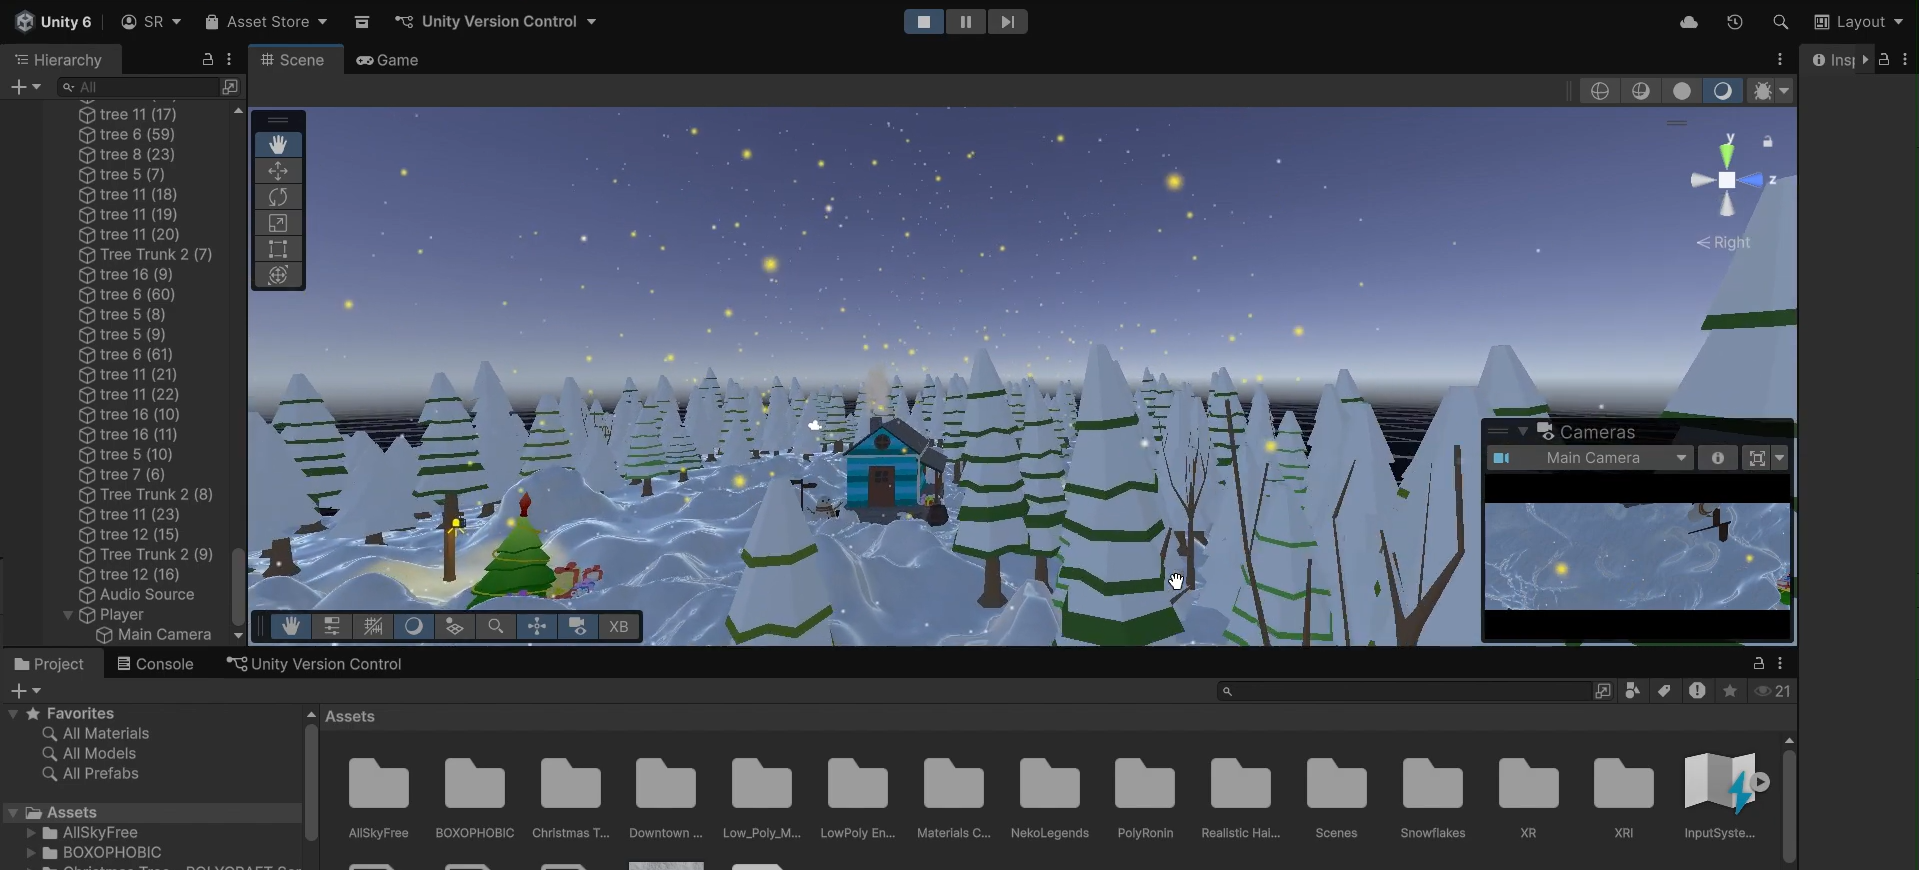
Task: Open the Console tab
Action: pyautogui.click(x=155, y=664)
